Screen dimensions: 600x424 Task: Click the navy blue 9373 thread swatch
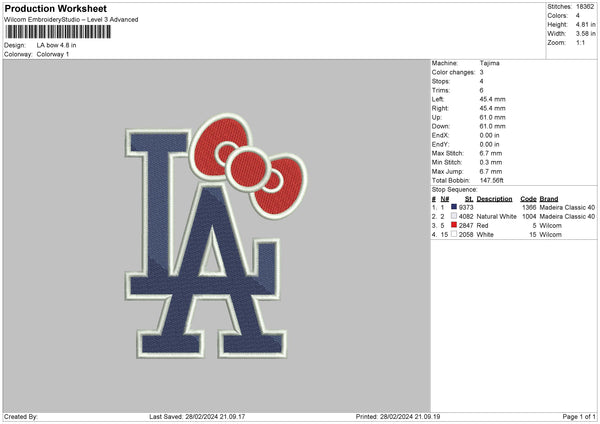tap(454, 207)
